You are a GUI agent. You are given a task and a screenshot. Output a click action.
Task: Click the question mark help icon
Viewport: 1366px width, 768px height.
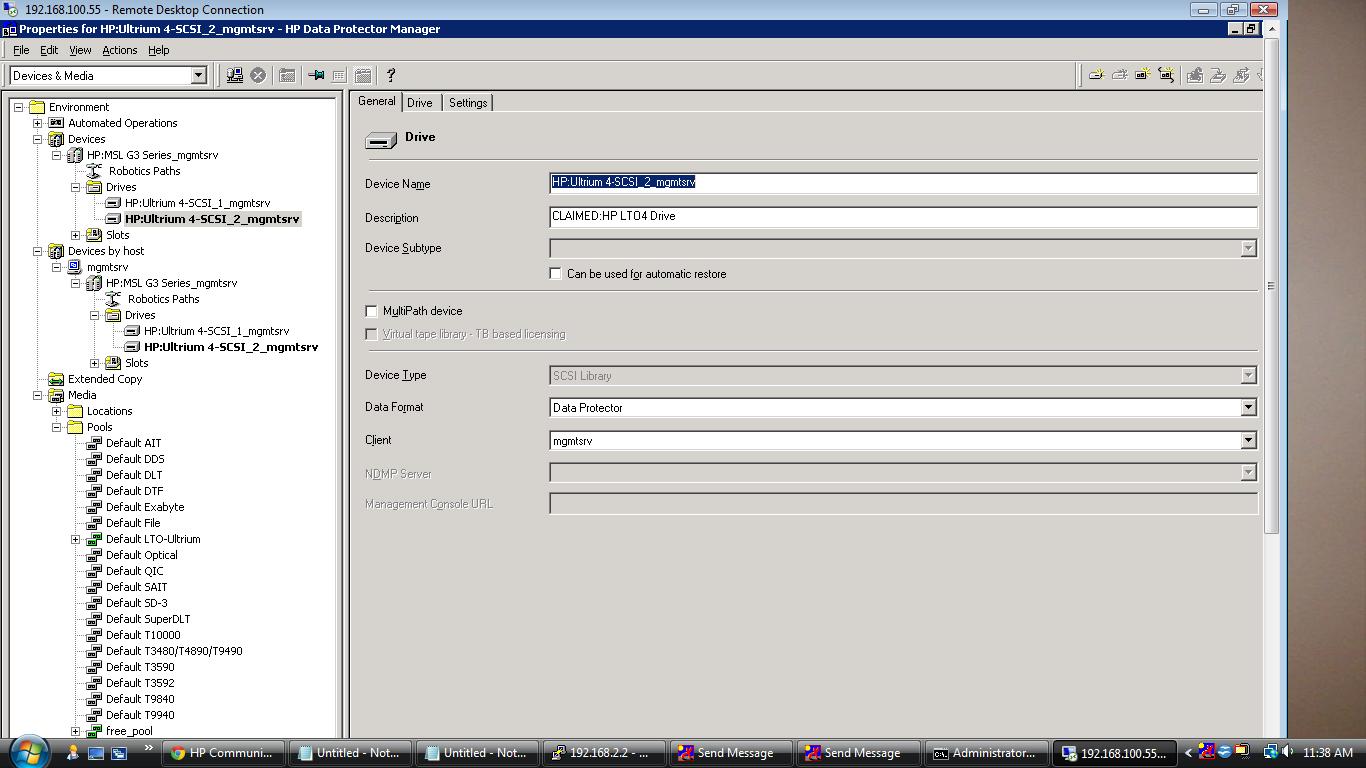pyautogui.click(x=391, y=75)
